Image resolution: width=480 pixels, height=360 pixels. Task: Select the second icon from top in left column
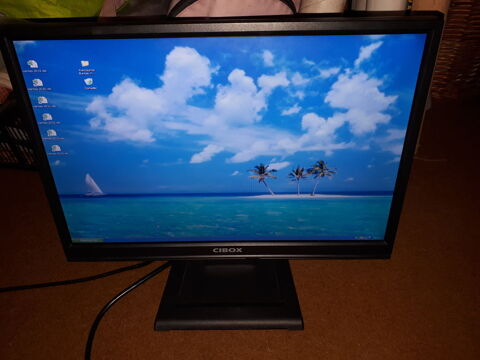pyautogui.click(x=38, y=82)
